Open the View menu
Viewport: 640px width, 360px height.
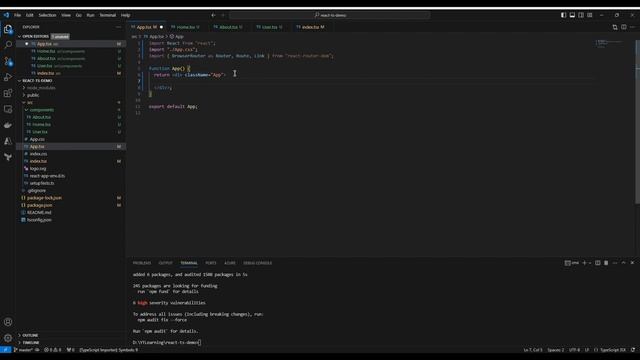click(x=66, y=15)
